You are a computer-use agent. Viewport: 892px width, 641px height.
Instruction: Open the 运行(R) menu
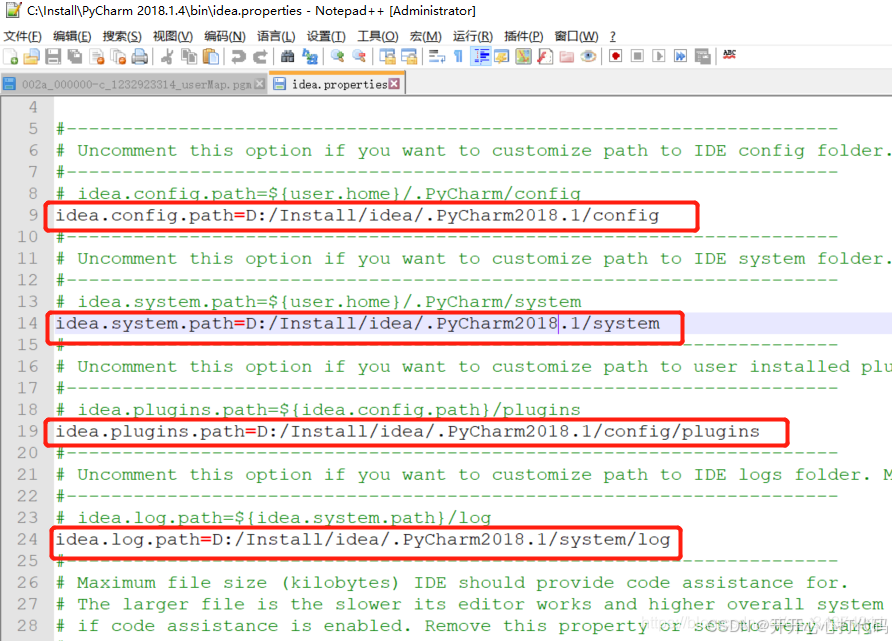(x=473, y=36)
